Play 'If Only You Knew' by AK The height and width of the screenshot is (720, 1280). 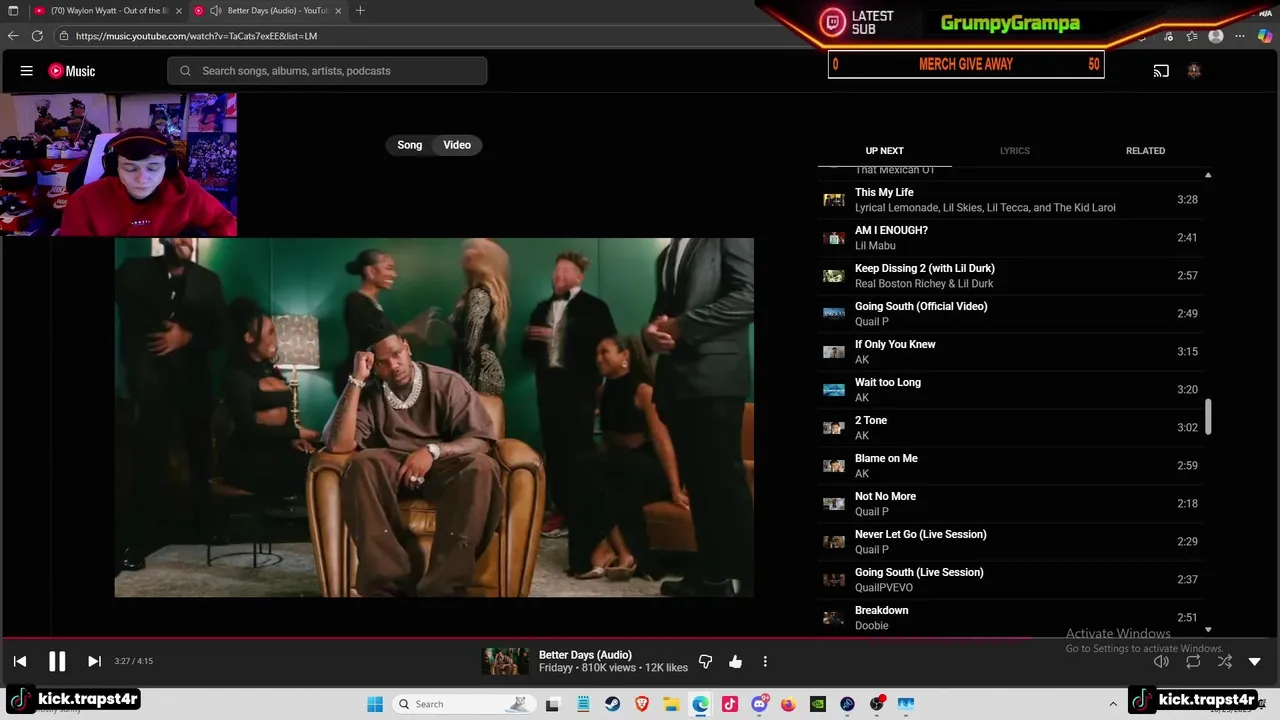click(1010, 352)
